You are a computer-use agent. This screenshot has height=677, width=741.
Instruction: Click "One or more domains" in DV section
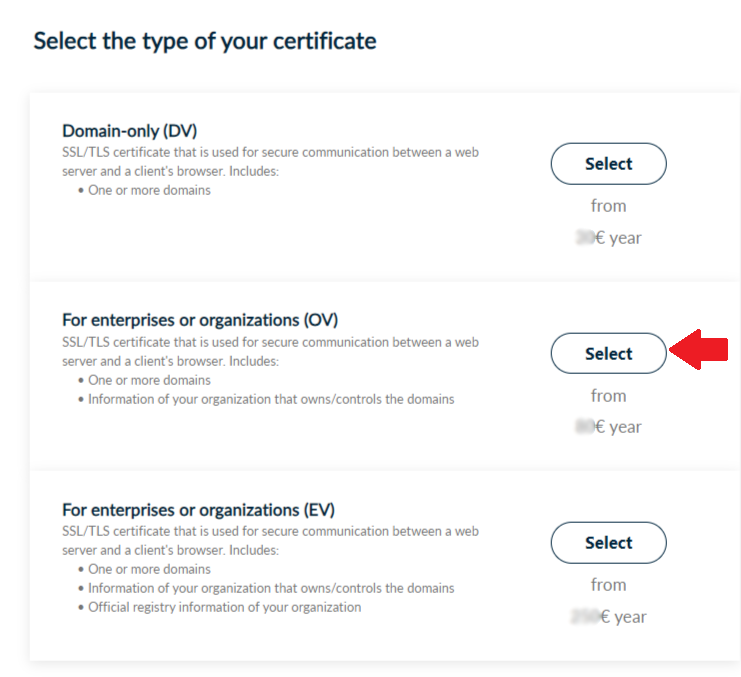[x=149, y=190]
